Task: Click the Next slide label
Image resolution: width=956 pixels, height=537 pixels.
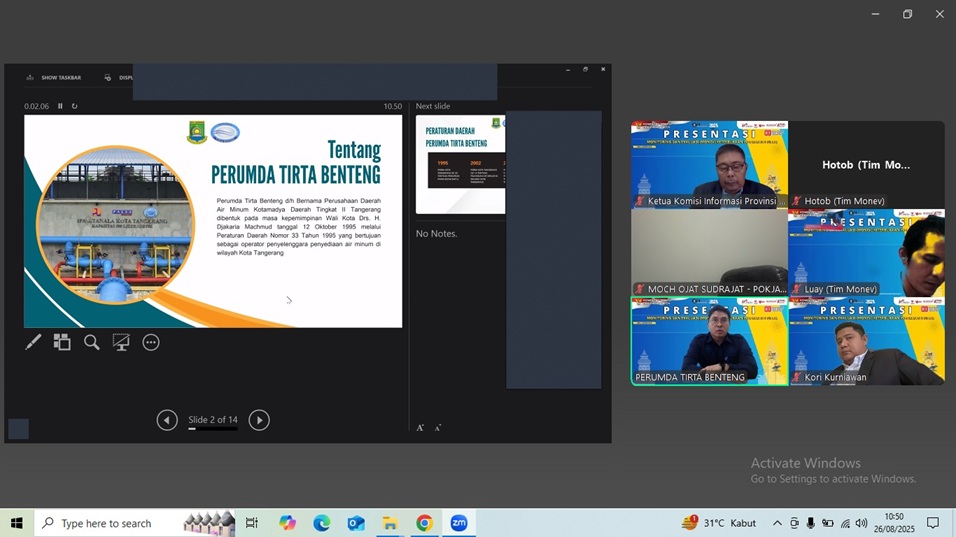Action: [x=433, y=106]
